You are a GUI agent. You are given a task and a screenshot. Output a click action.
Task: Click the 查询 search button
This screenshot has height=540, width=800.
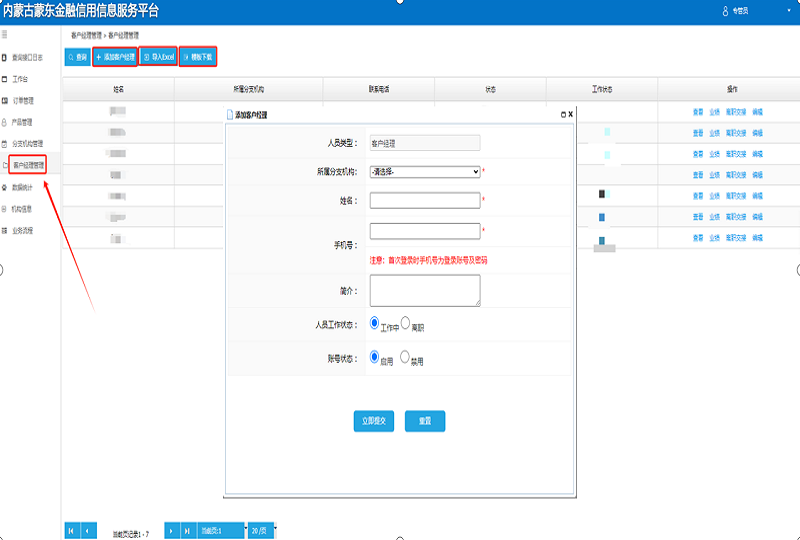click(77, 57)
